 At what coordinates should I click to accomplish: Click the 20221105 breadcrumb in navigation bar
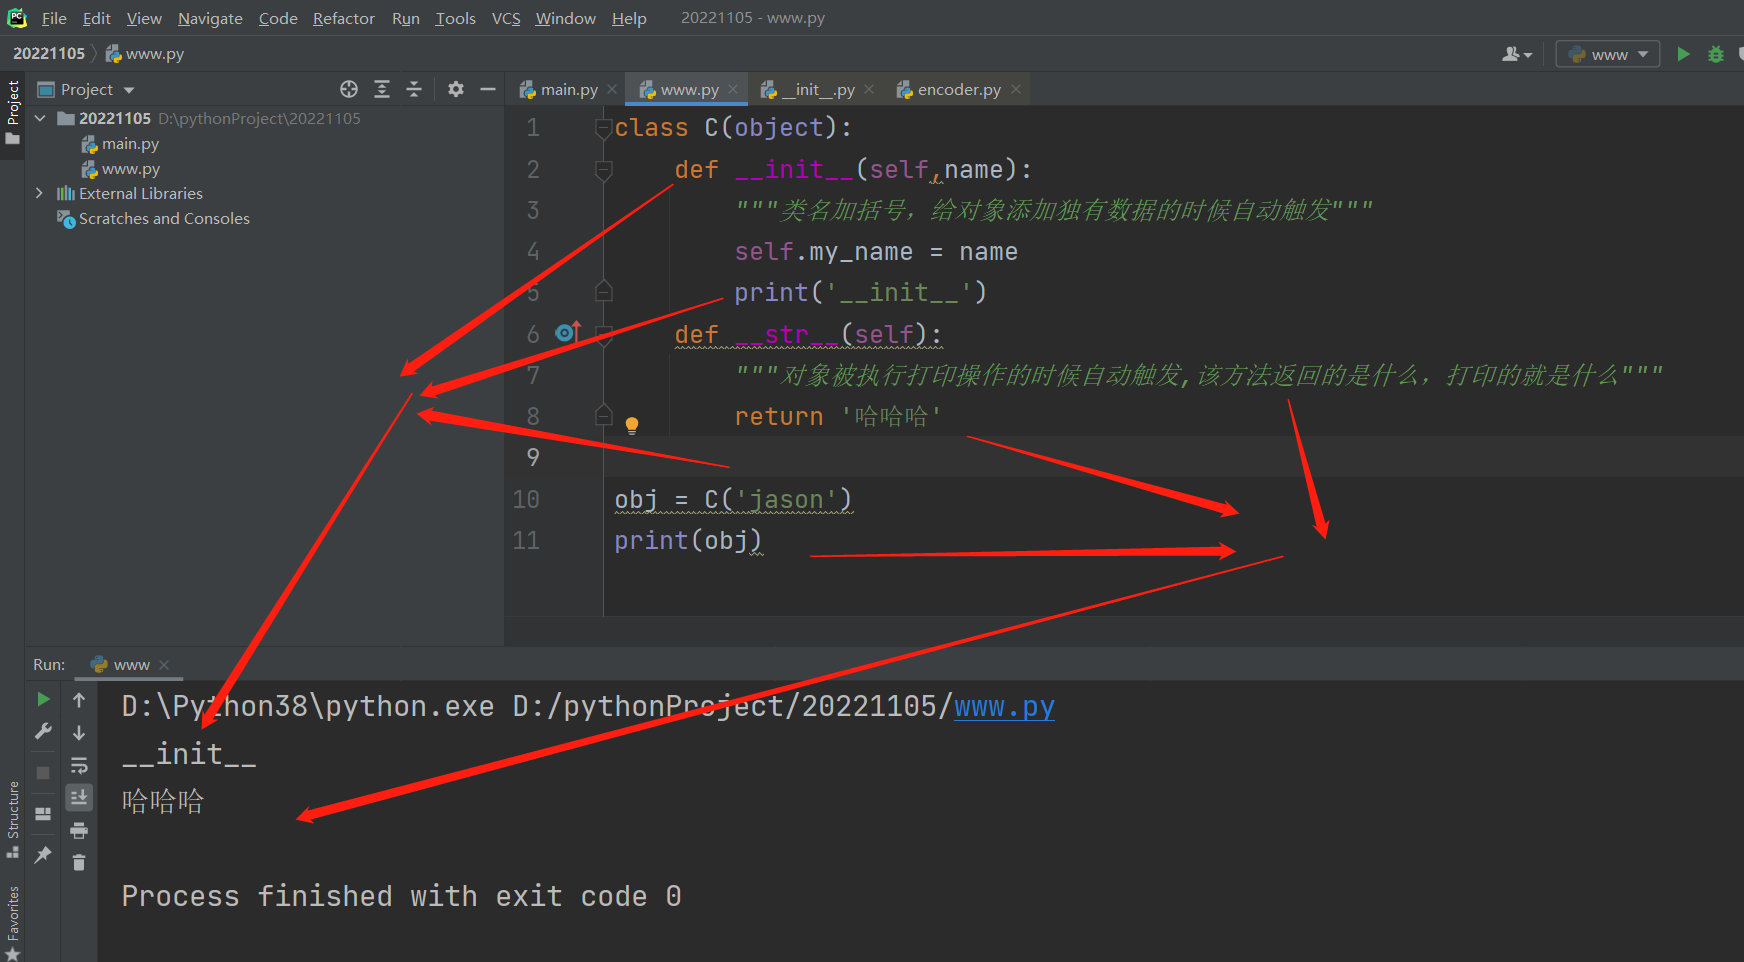49,54
